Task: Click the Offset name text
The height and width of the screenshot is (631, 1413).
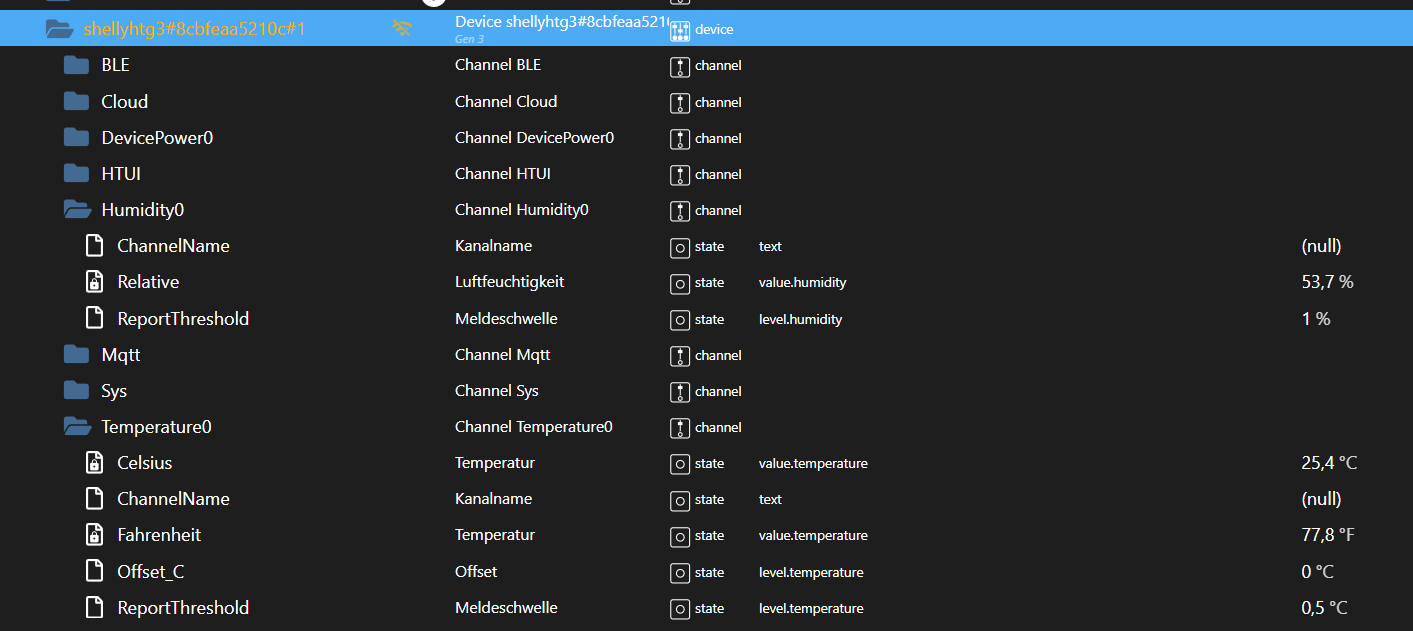Action: (x=476, y=571)
